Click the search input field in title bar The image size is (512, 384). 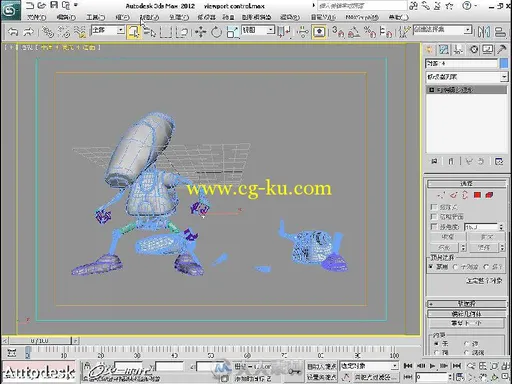click(x=362, y=6)
